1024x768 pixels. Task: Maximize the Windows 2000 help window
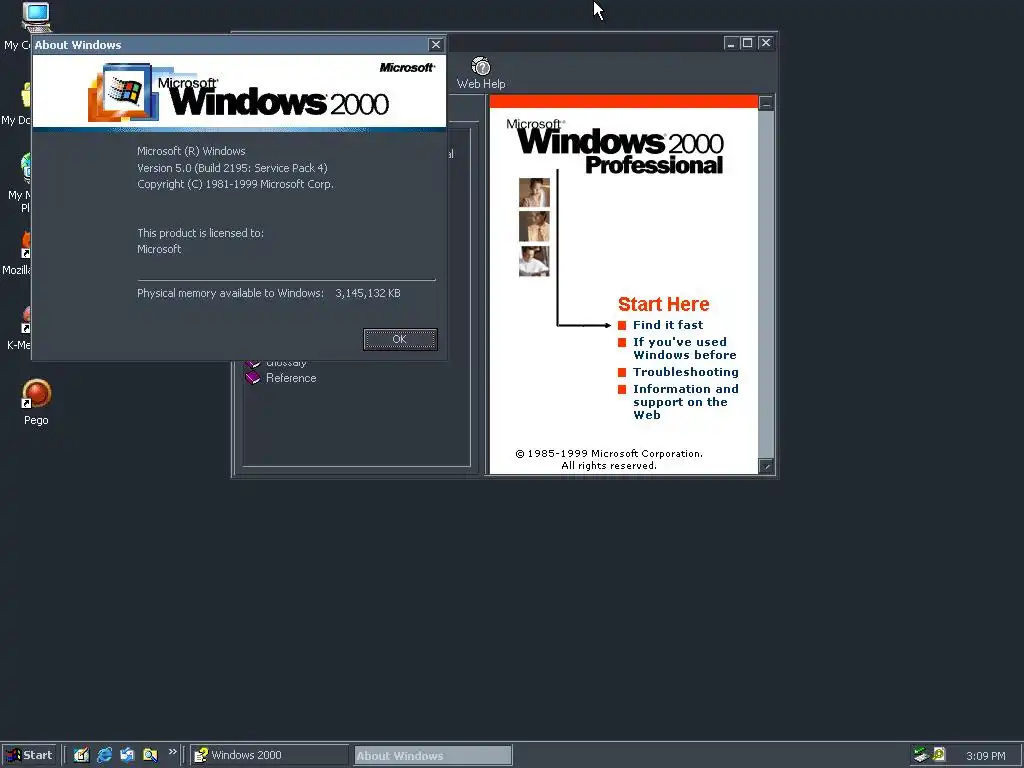point(748,43)
